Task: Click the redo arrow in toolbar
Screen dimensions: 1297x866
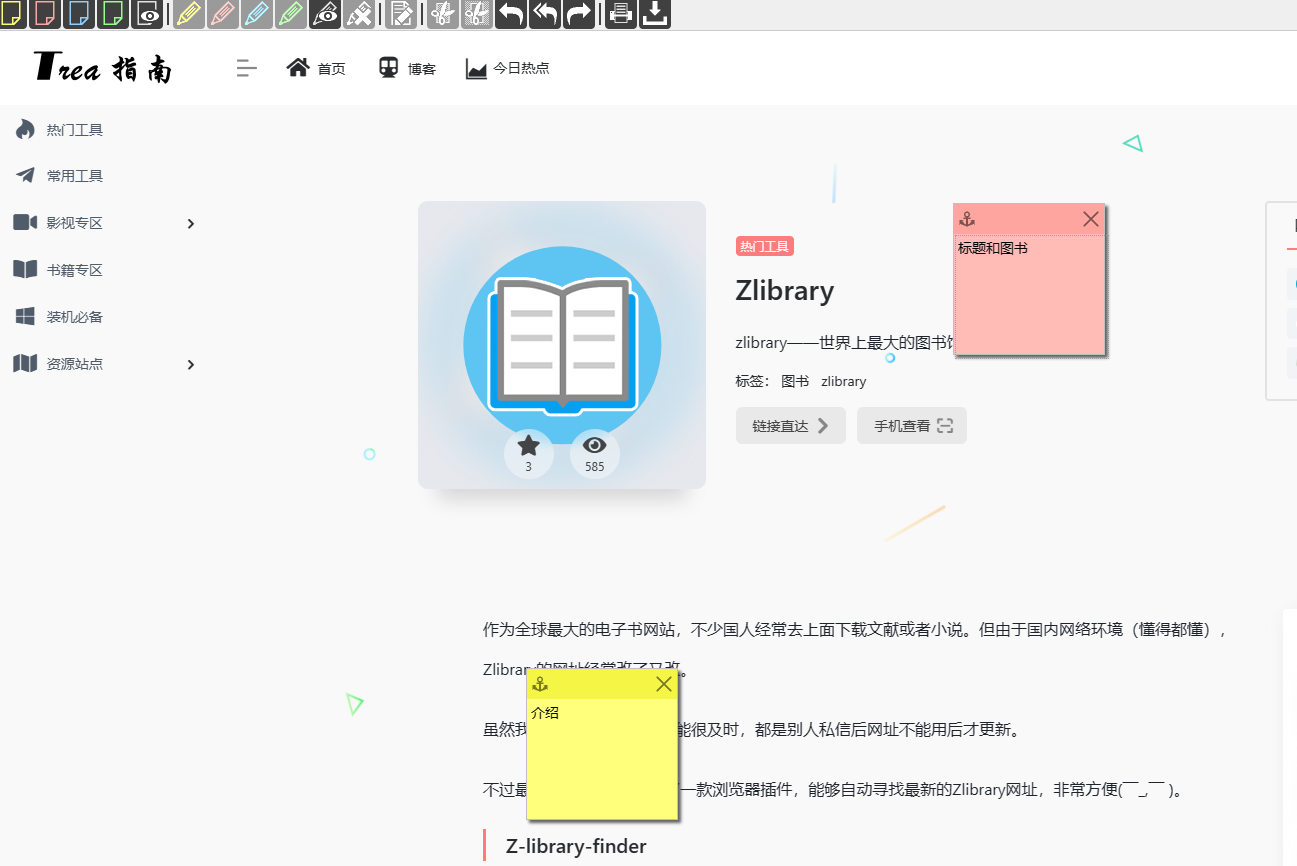Action: [x=578, y=13]
